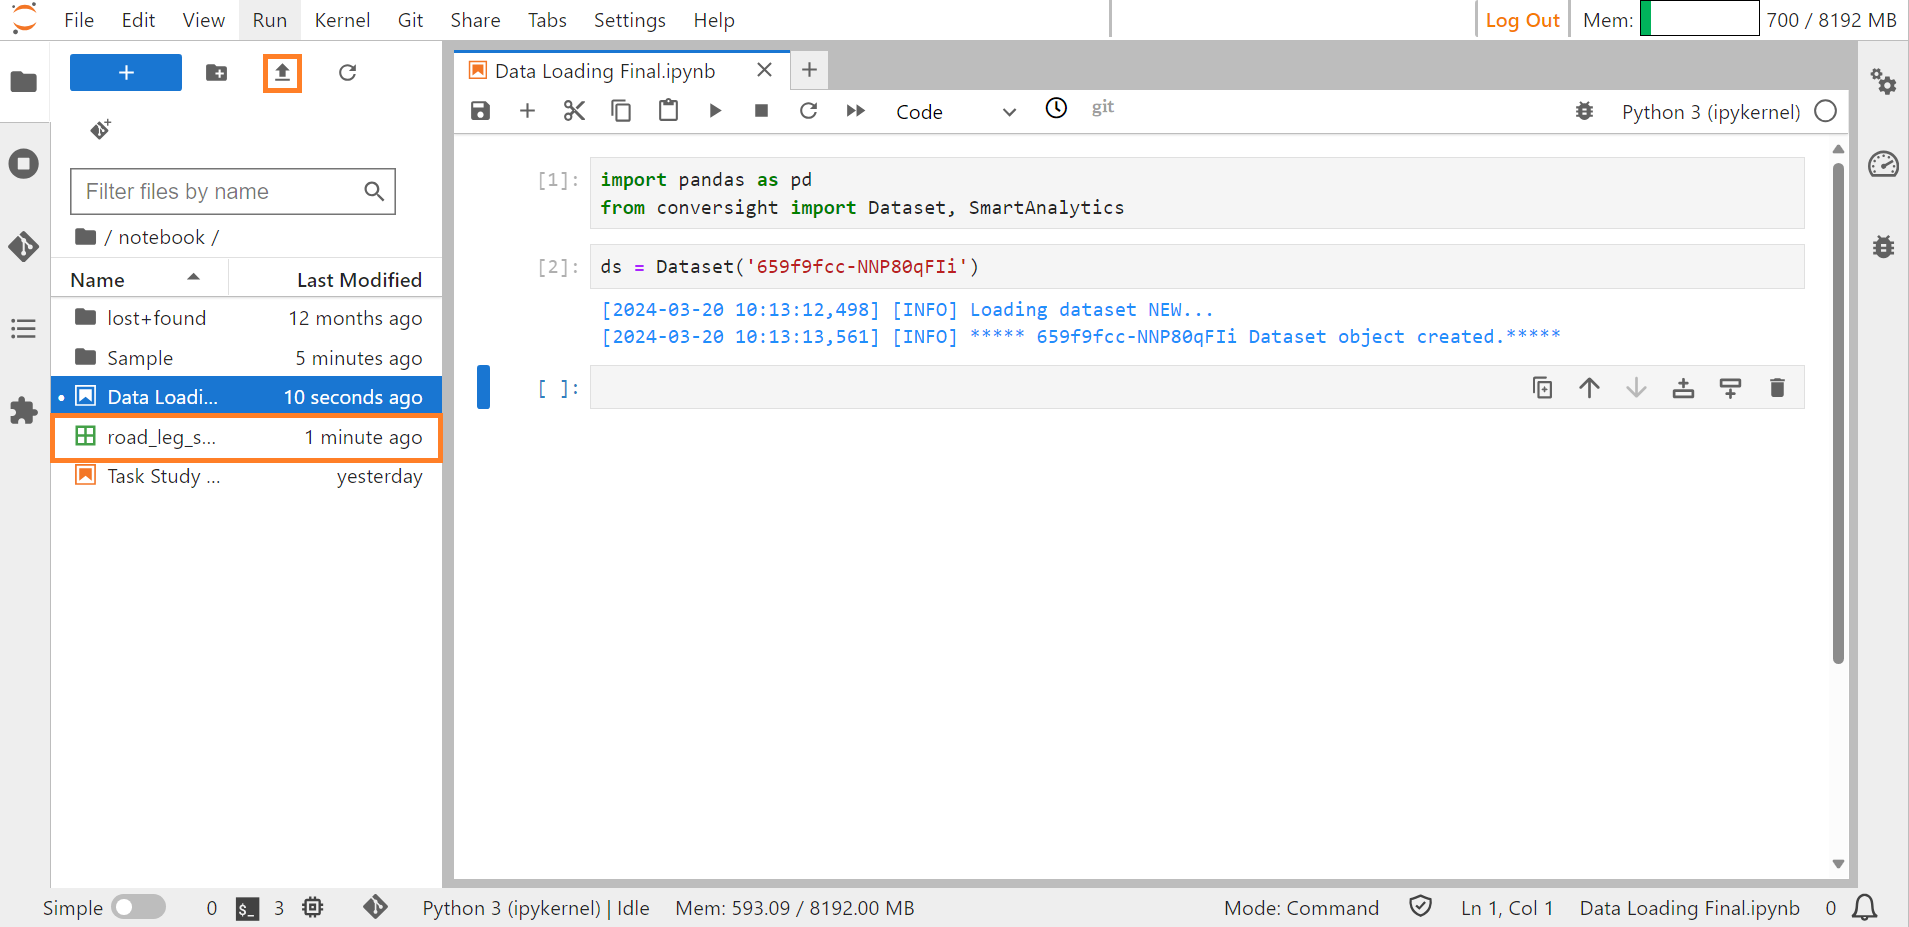This screenshot has width=1909, height=927.
Task: Create a new folder in file browser
Action: pyautogui.click(x=216, y=73)
